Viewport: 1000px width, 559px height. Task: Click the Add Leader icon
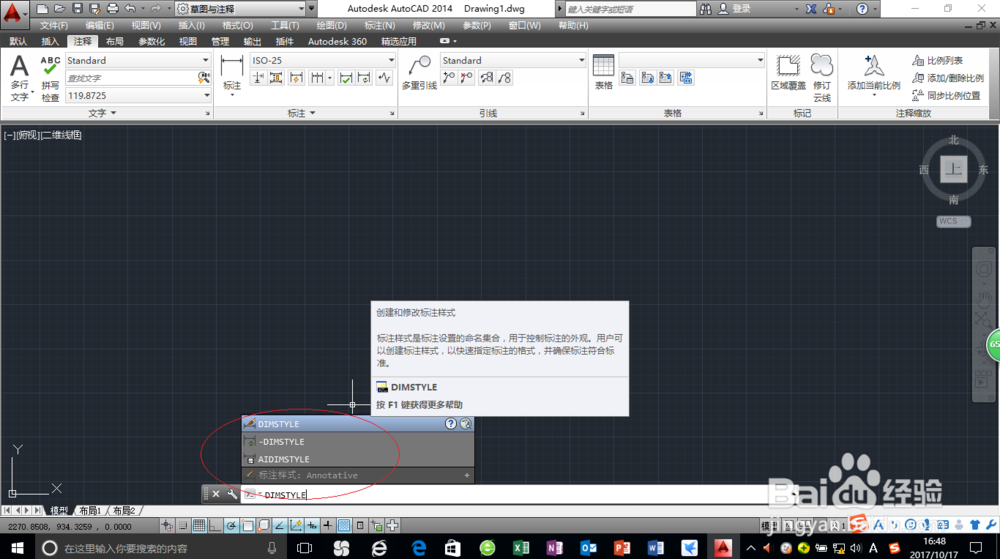click(449, 78)
